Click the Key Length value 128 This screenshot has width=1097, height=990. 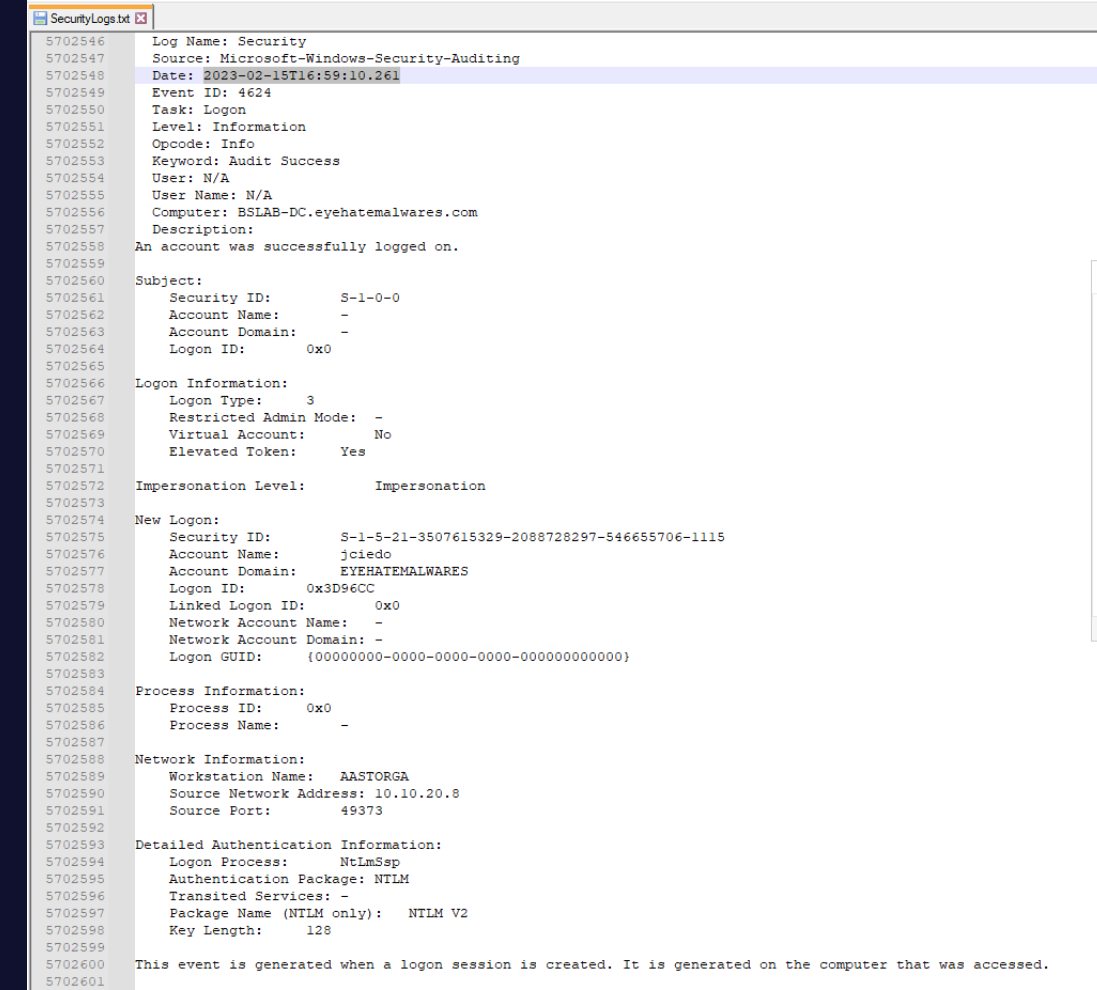click(318, 930)
